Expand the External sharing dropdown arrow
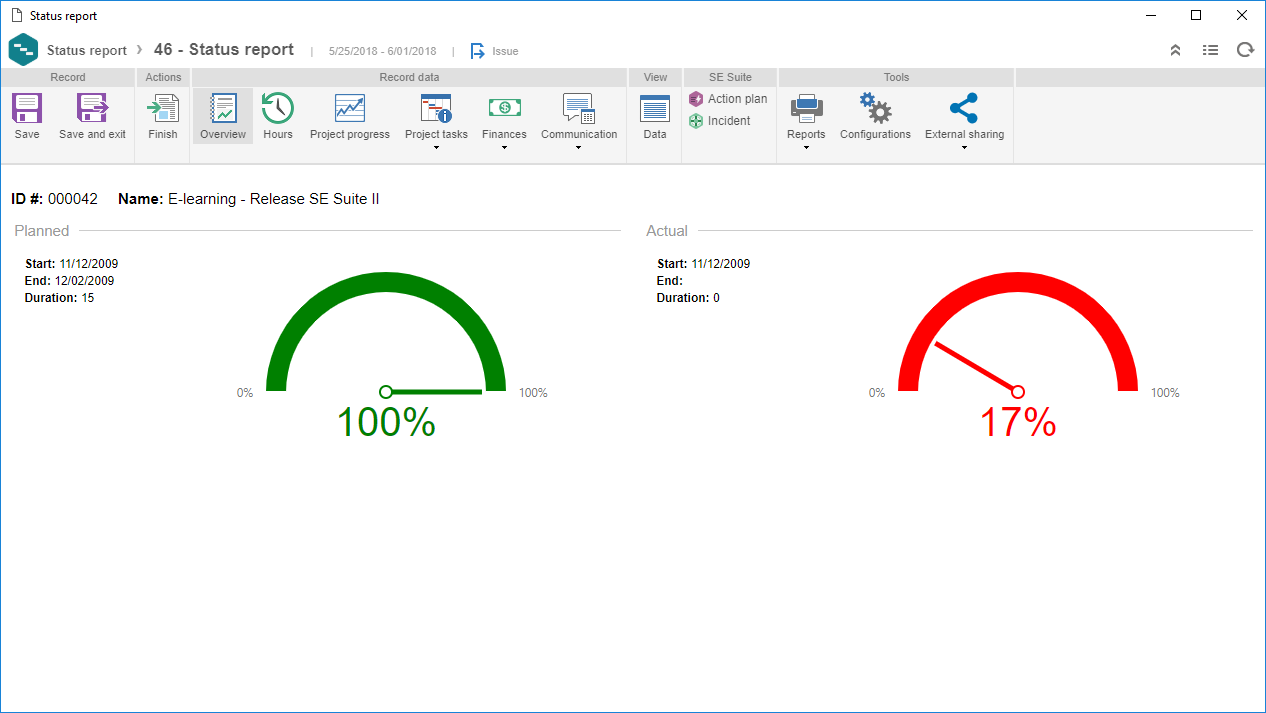This screenshot has width=1266, height=713. click(x=964, y=148)
